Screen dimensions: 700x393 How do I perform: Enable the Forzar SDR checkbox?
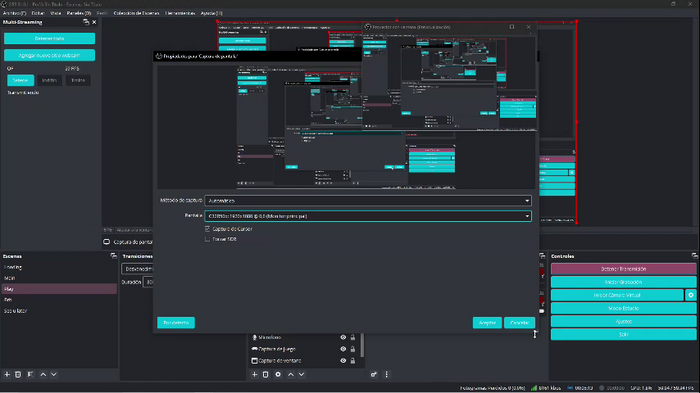click(207, 239)
